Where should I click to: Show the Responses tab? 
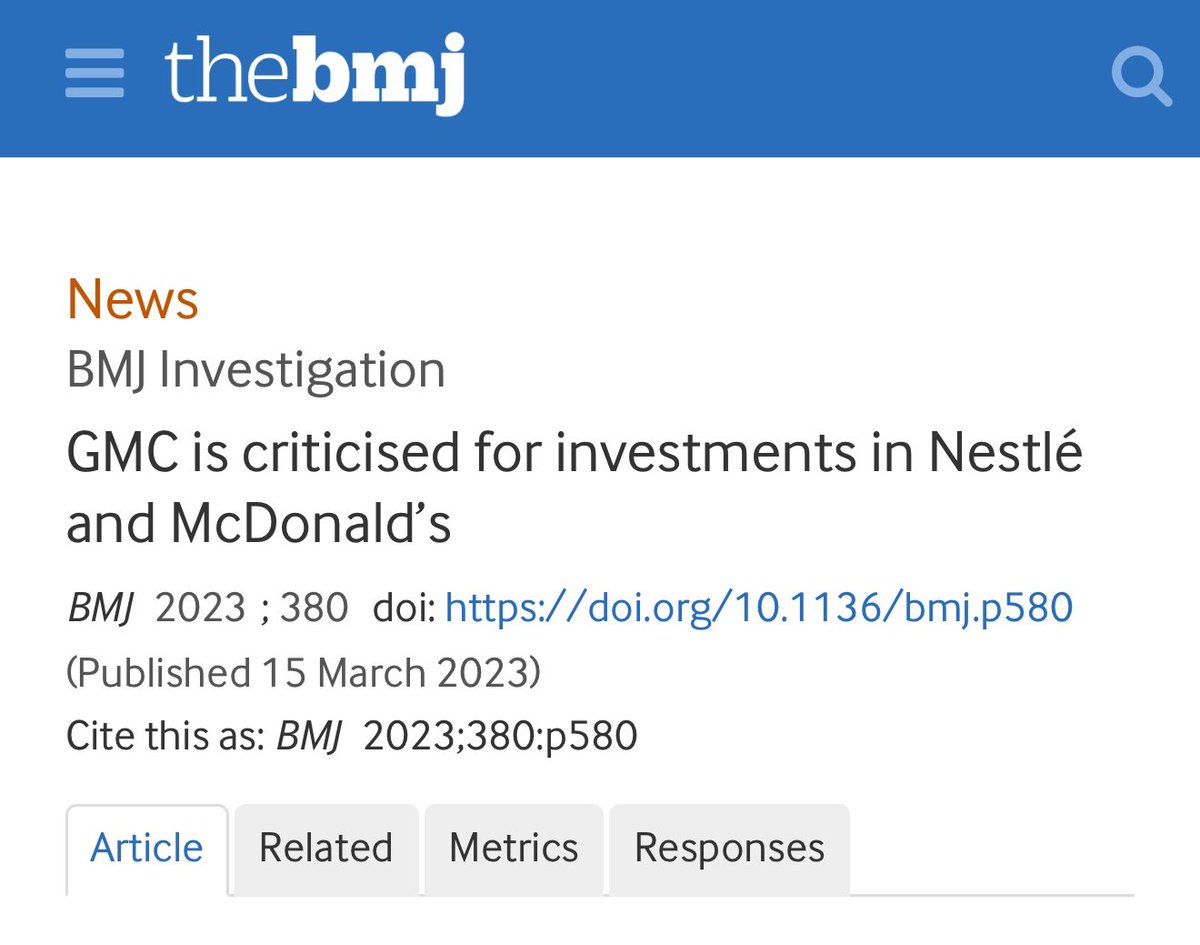coord(729,848)
